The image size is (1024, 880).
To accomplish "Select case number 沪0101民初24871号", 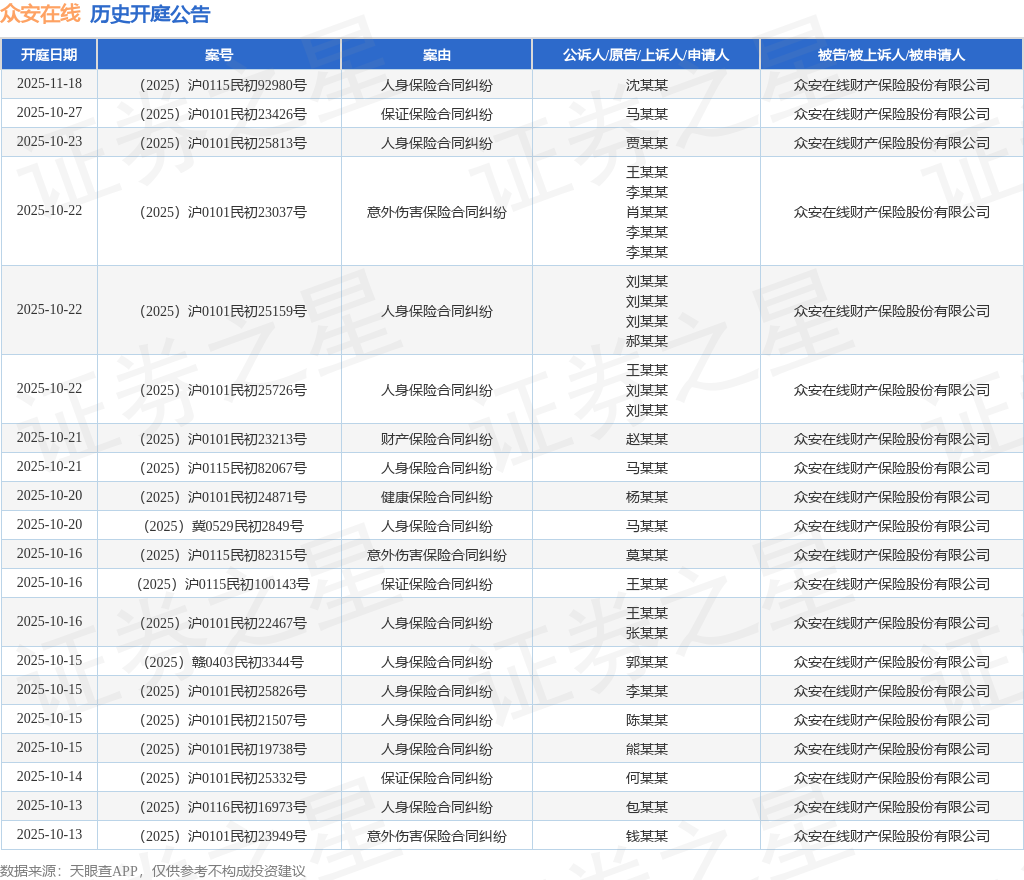I will (247, 497).
